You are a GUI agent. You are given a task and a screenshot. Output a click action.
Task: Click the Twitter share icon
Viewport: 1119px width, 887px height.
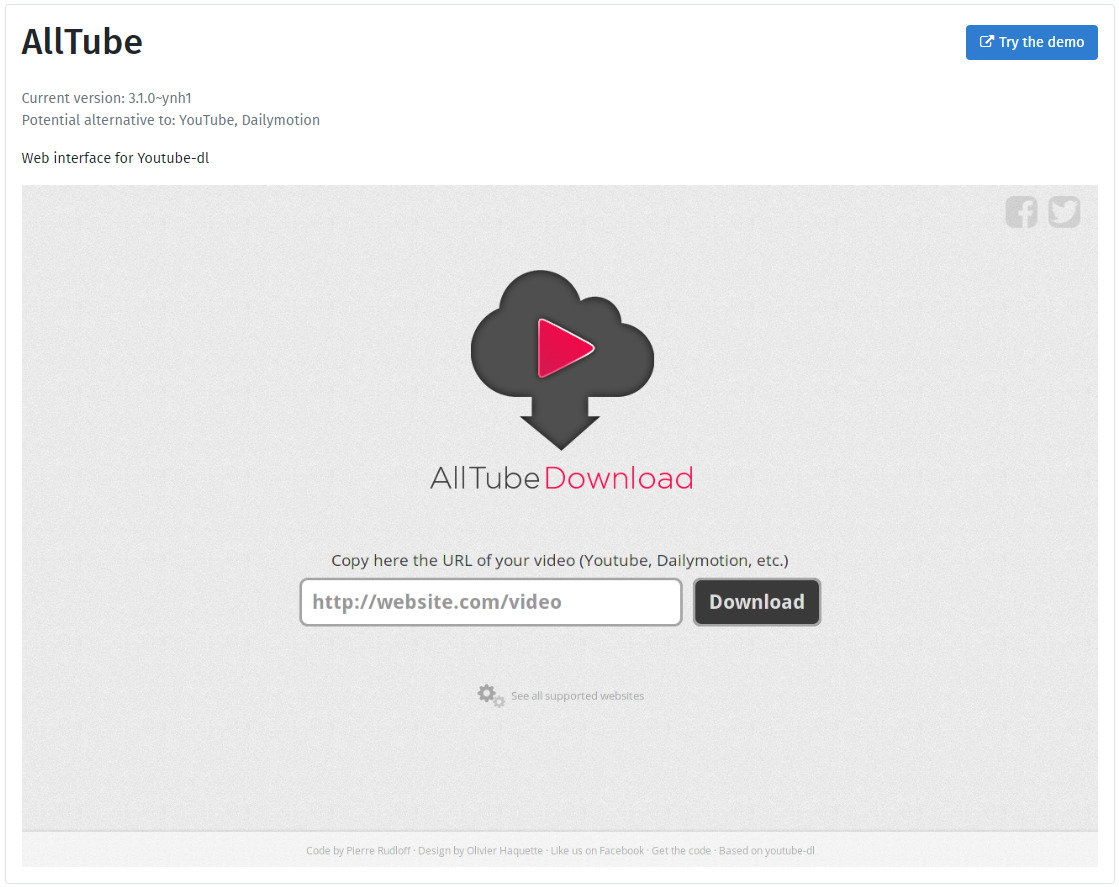(x=1064, y=211)
